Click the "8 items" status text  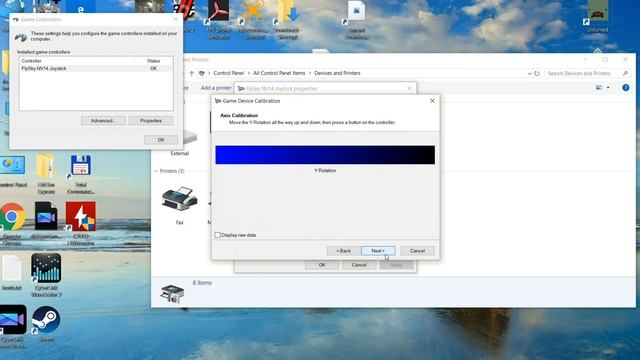202,282
